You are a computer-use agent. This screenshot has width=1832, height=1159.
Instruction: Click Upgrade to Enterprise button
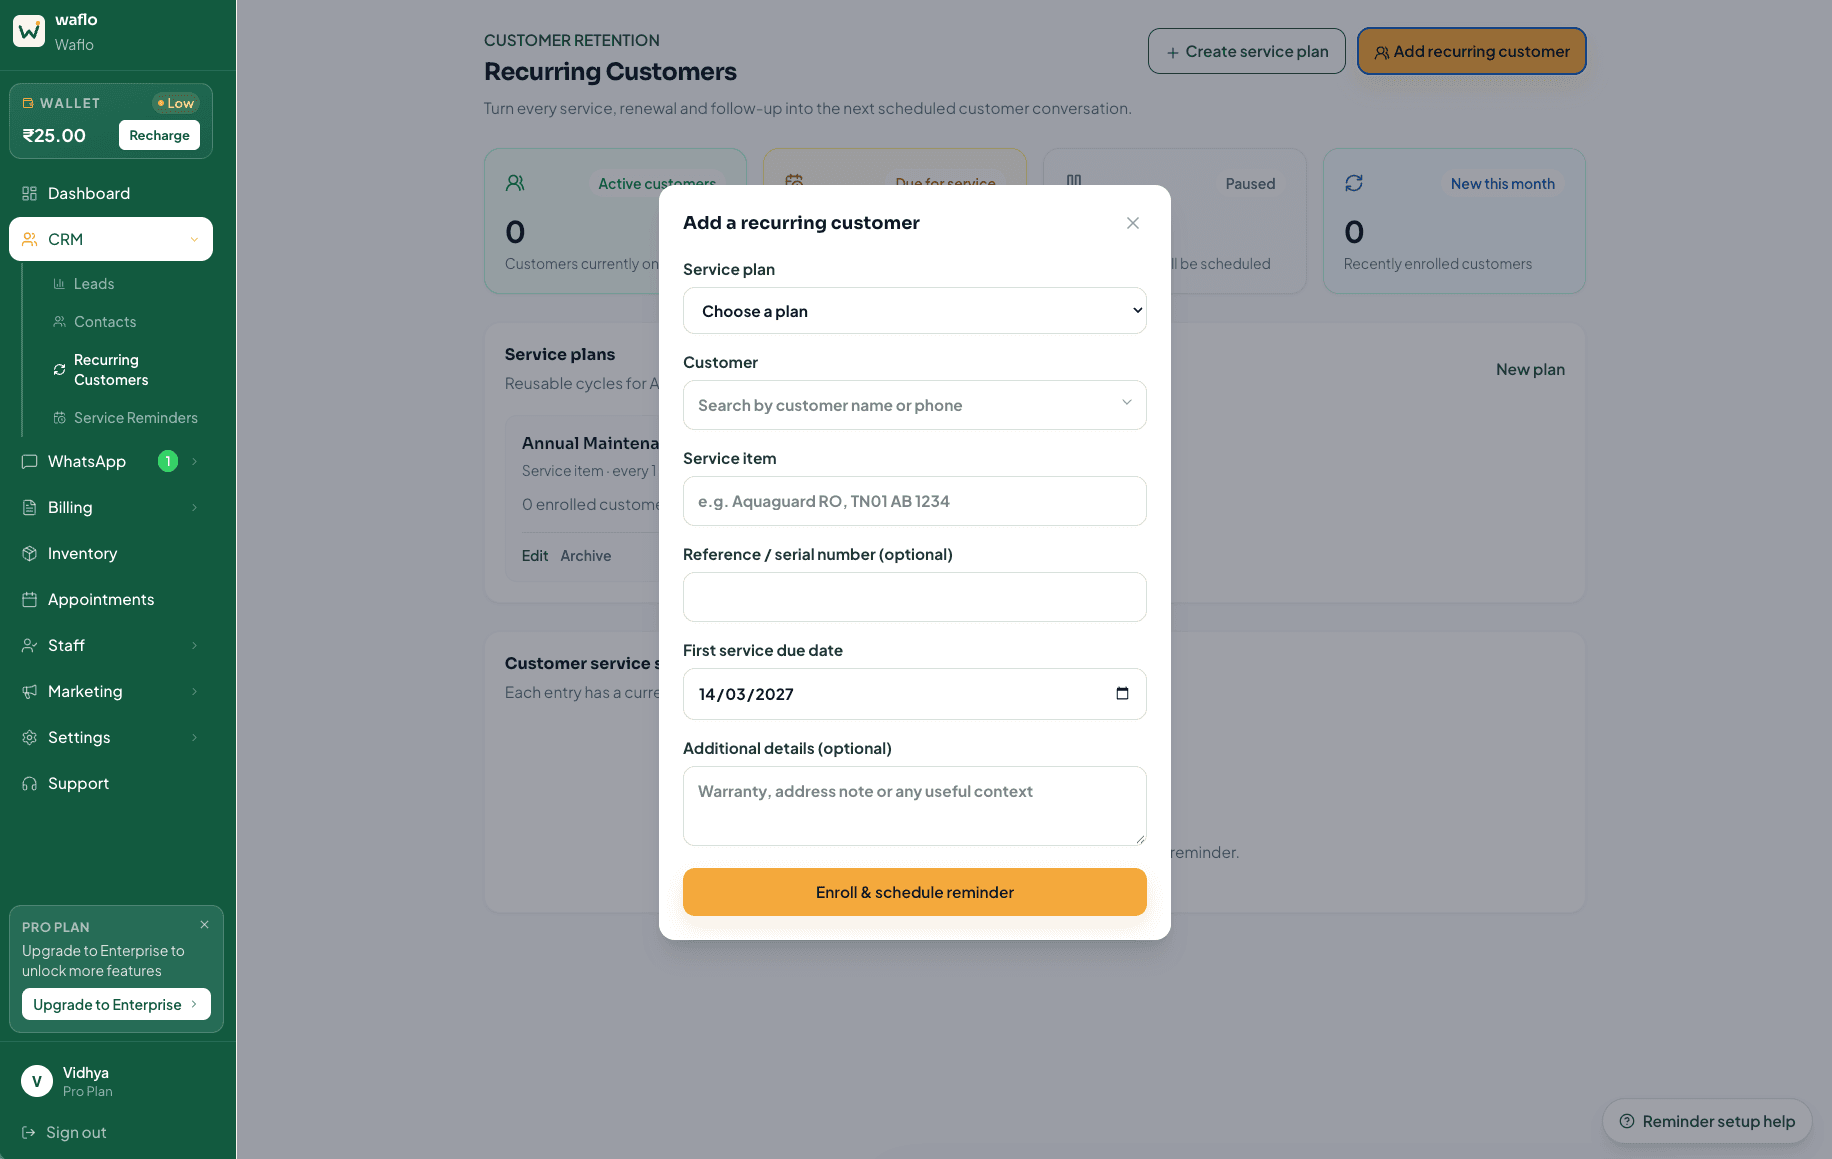[116, 1004]
